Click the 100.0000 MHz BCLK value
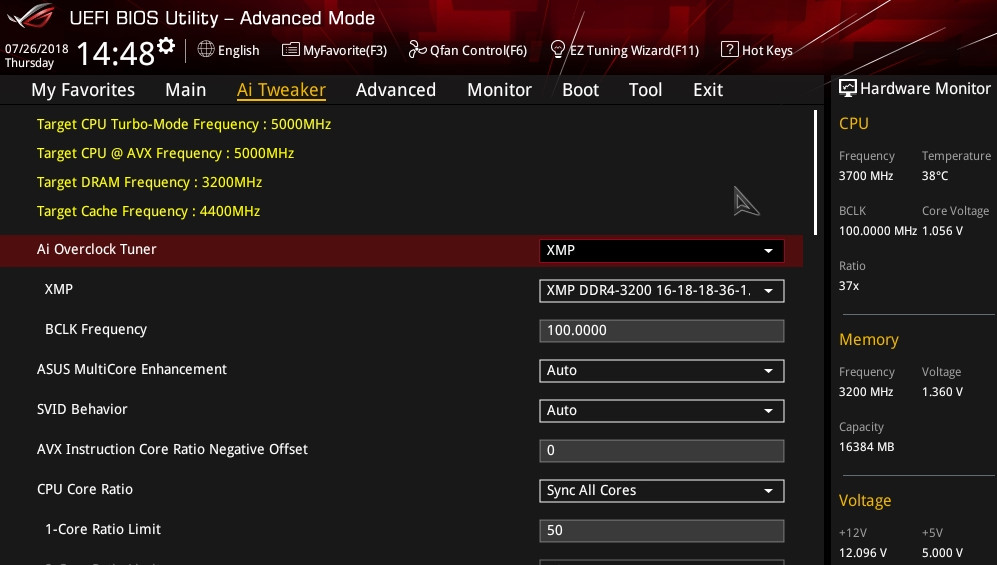The image size is (997, 565). tap(877, 231)
